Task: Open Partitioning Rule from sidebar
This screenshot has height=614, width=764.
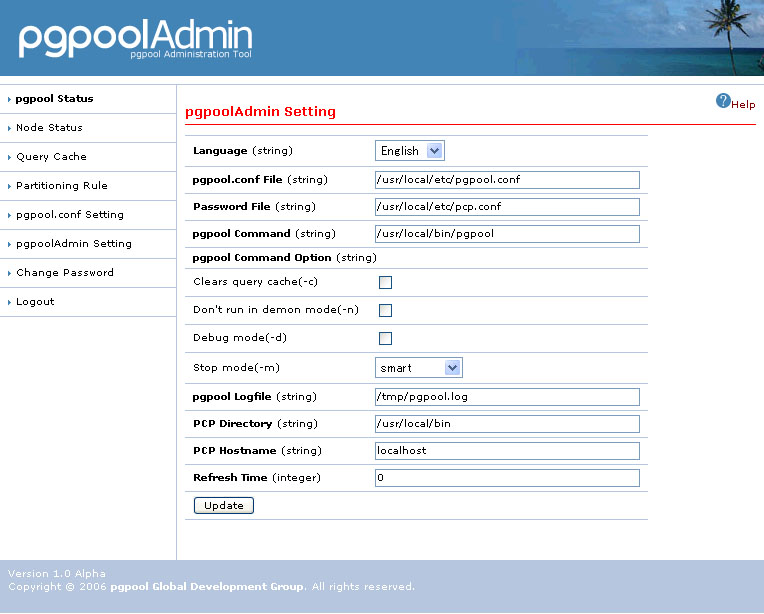Action: pyautogui.click(x=61, y=186)
